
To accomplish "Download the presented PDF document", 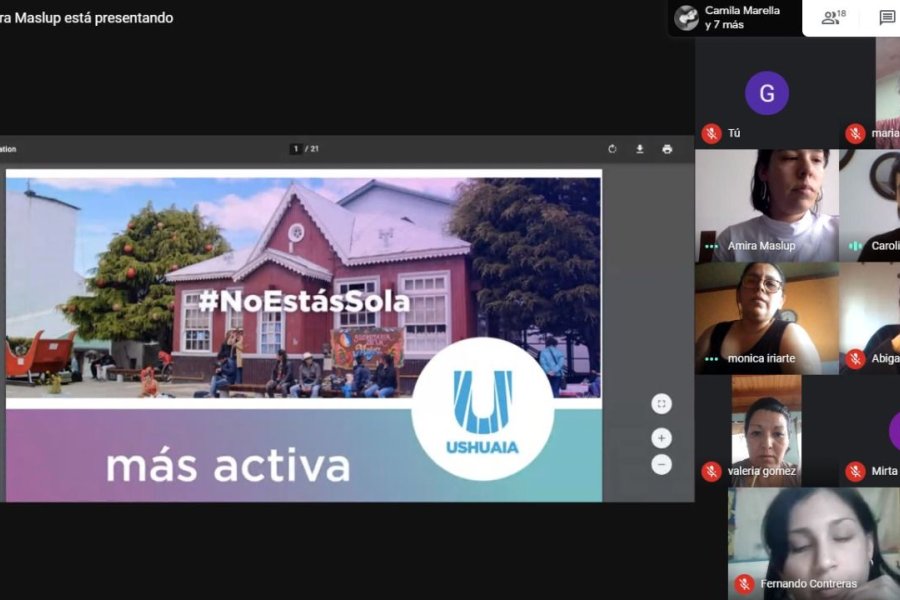I will click(639, 149).
